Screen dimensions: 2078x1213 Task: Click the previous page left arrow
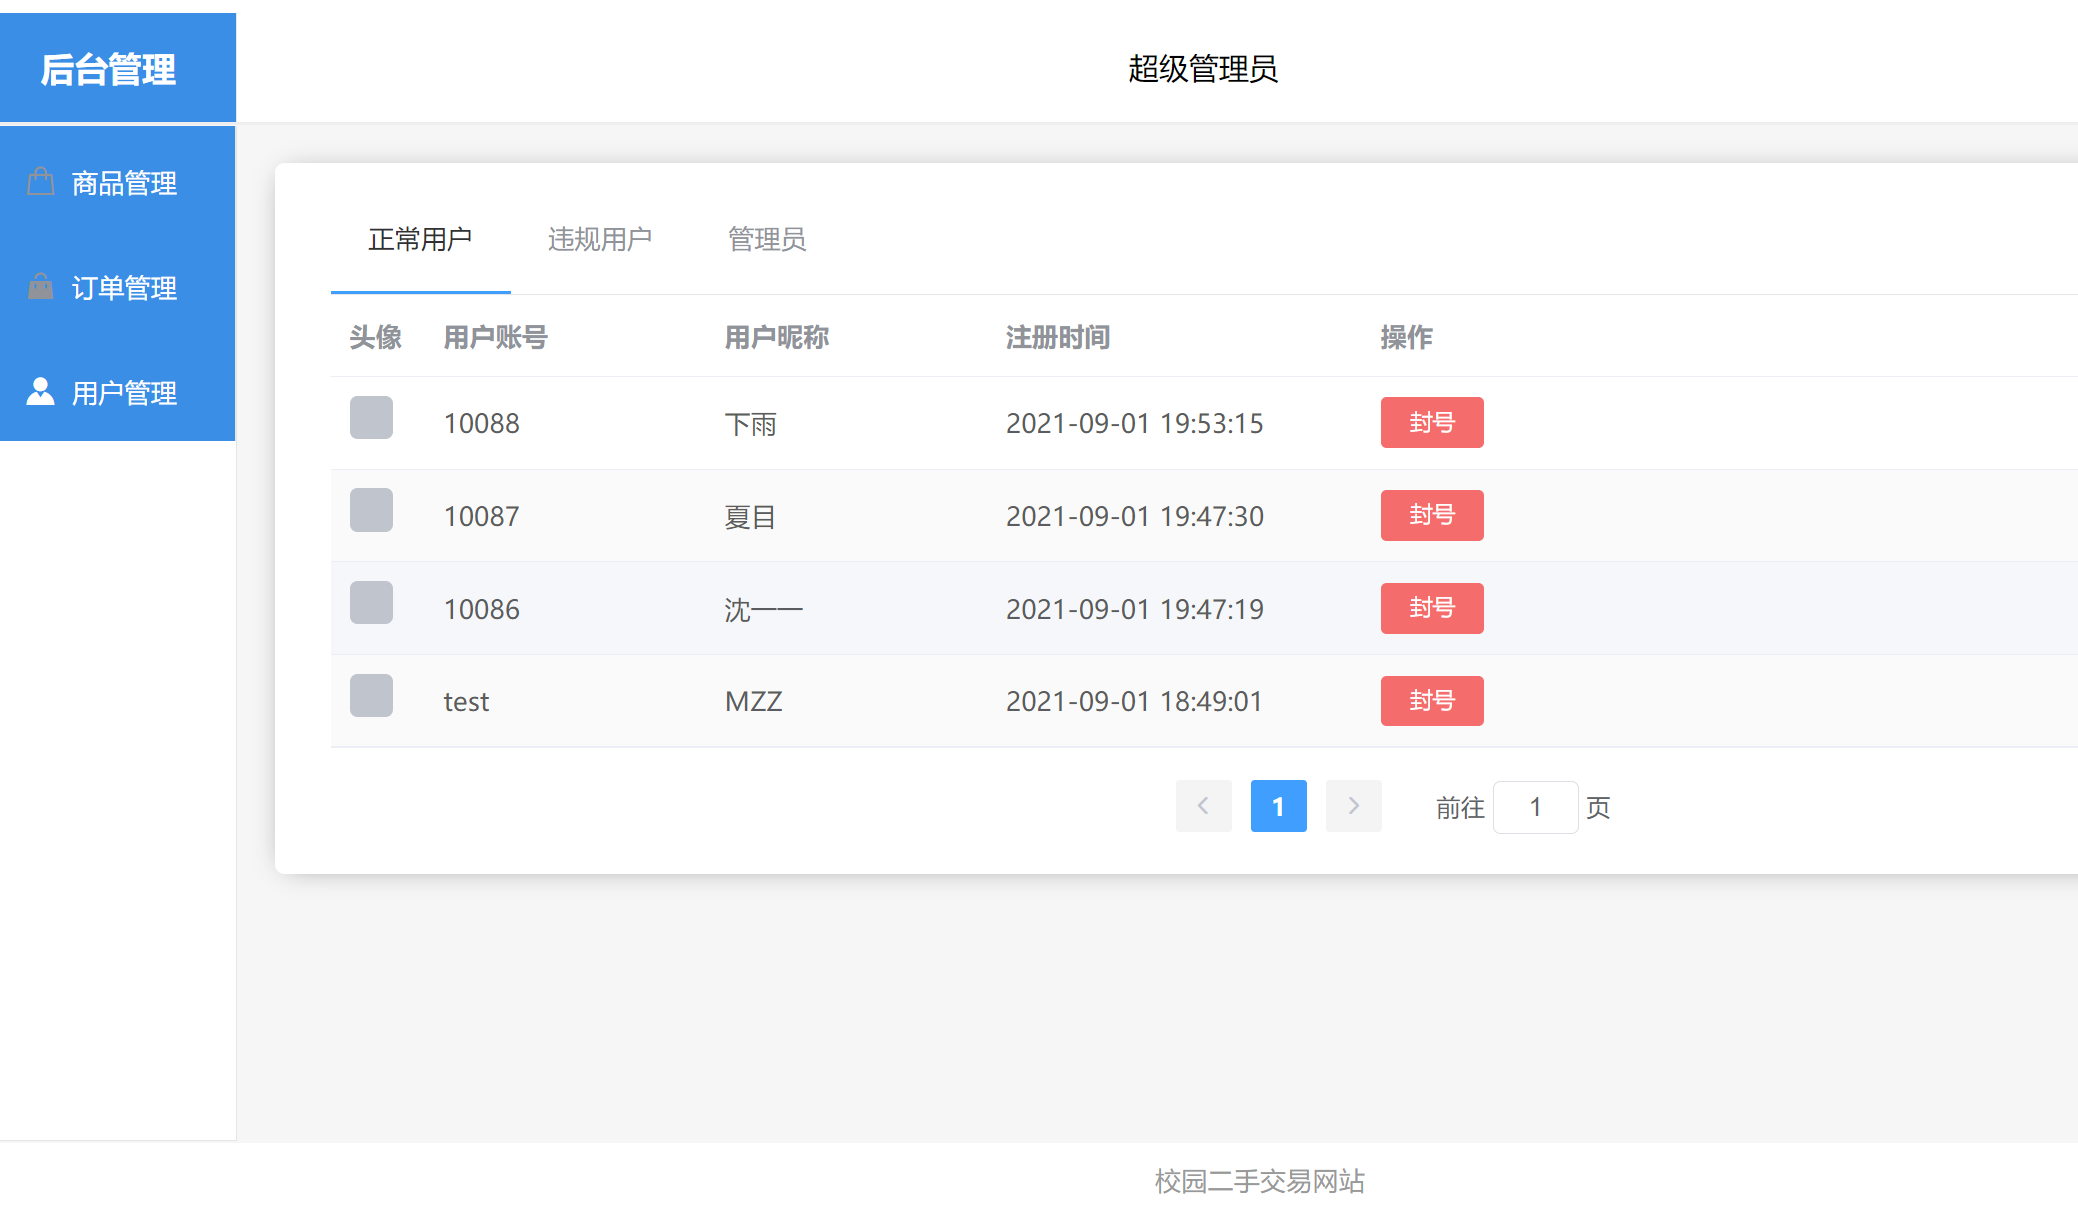[1203, 806]
